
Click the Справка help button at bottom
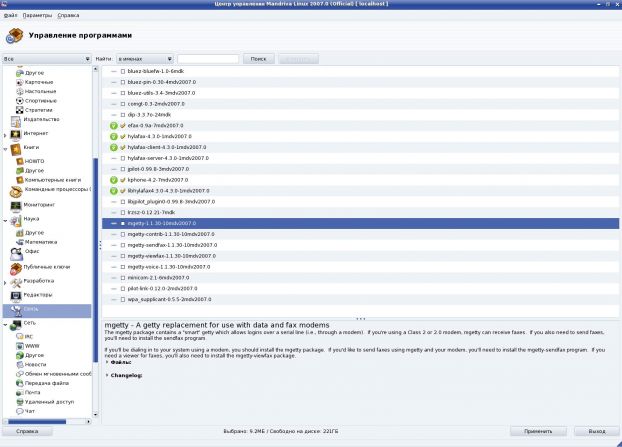pyautogui.click(x=27, y=431)
